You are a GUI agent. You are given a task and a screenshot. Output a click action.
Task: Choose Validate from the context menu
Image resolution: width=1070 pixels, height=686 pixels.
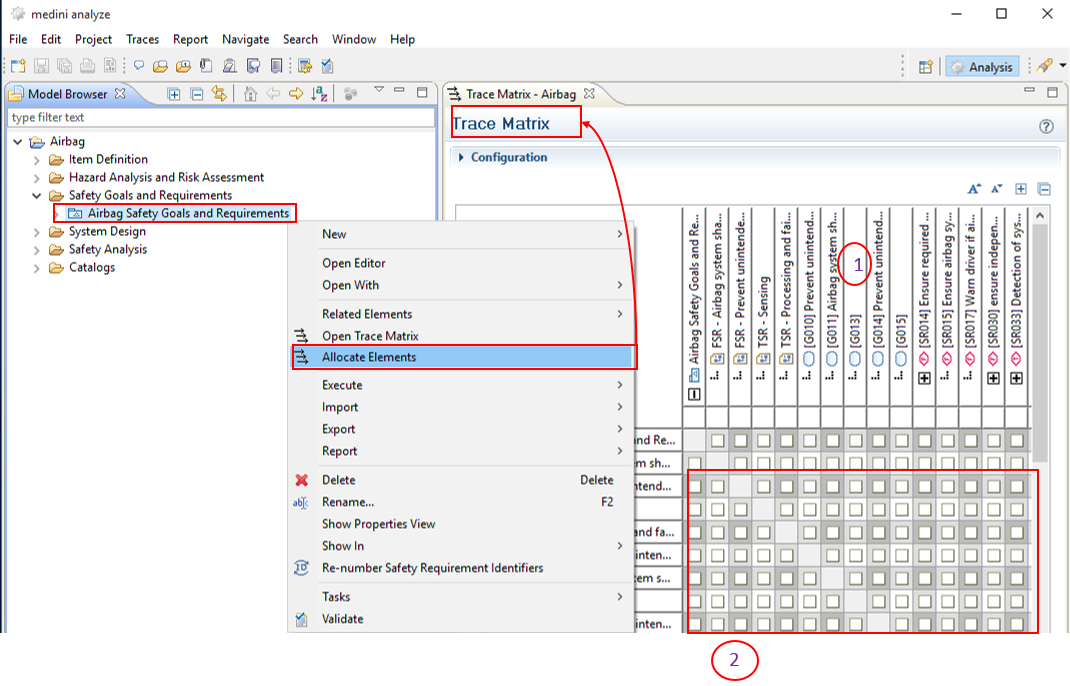click(x=342, y=619)
